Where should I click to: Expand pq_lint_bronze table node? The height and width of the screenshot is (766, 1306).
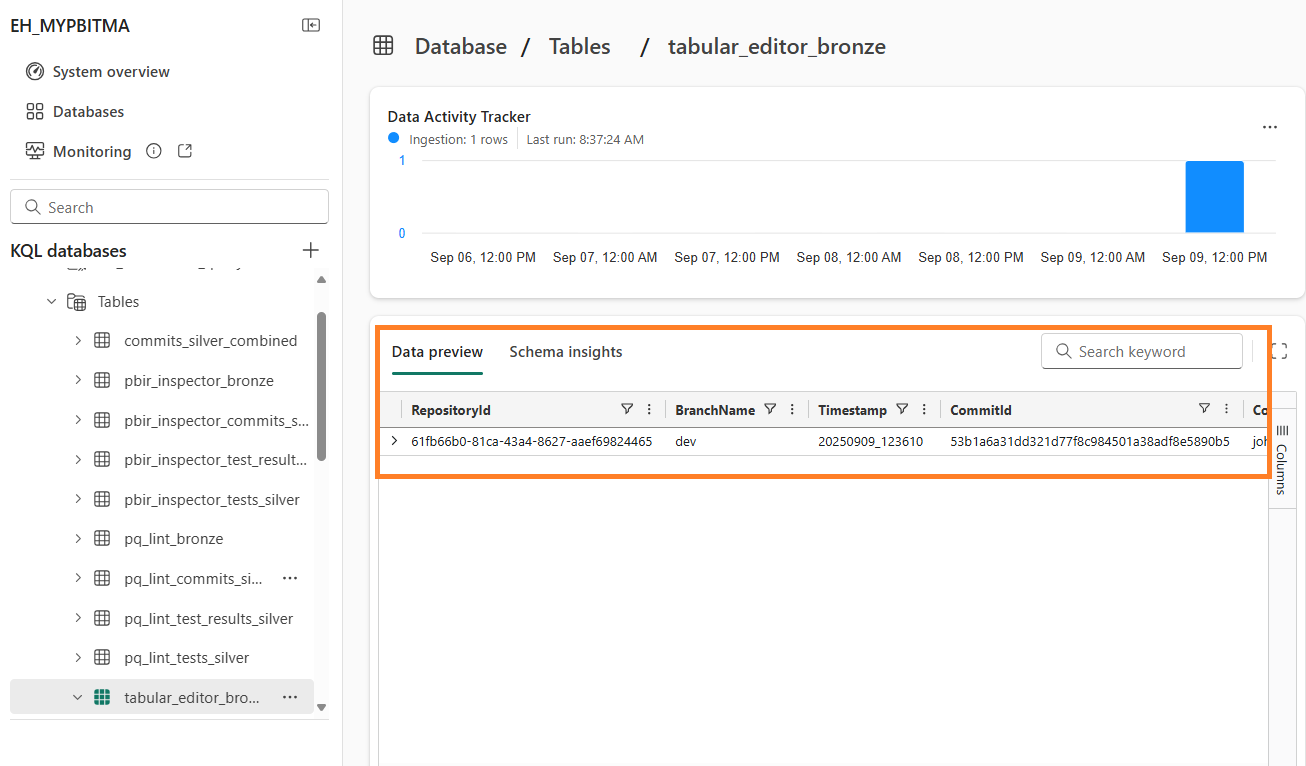click(x=78, y=539)
